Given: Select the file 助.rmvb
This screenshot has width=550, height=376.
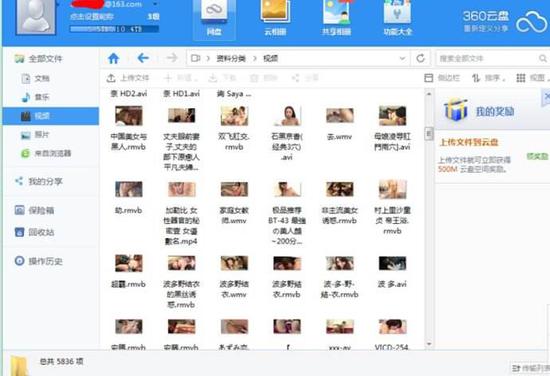Looking at the screenshot, I should click(129, 197).
